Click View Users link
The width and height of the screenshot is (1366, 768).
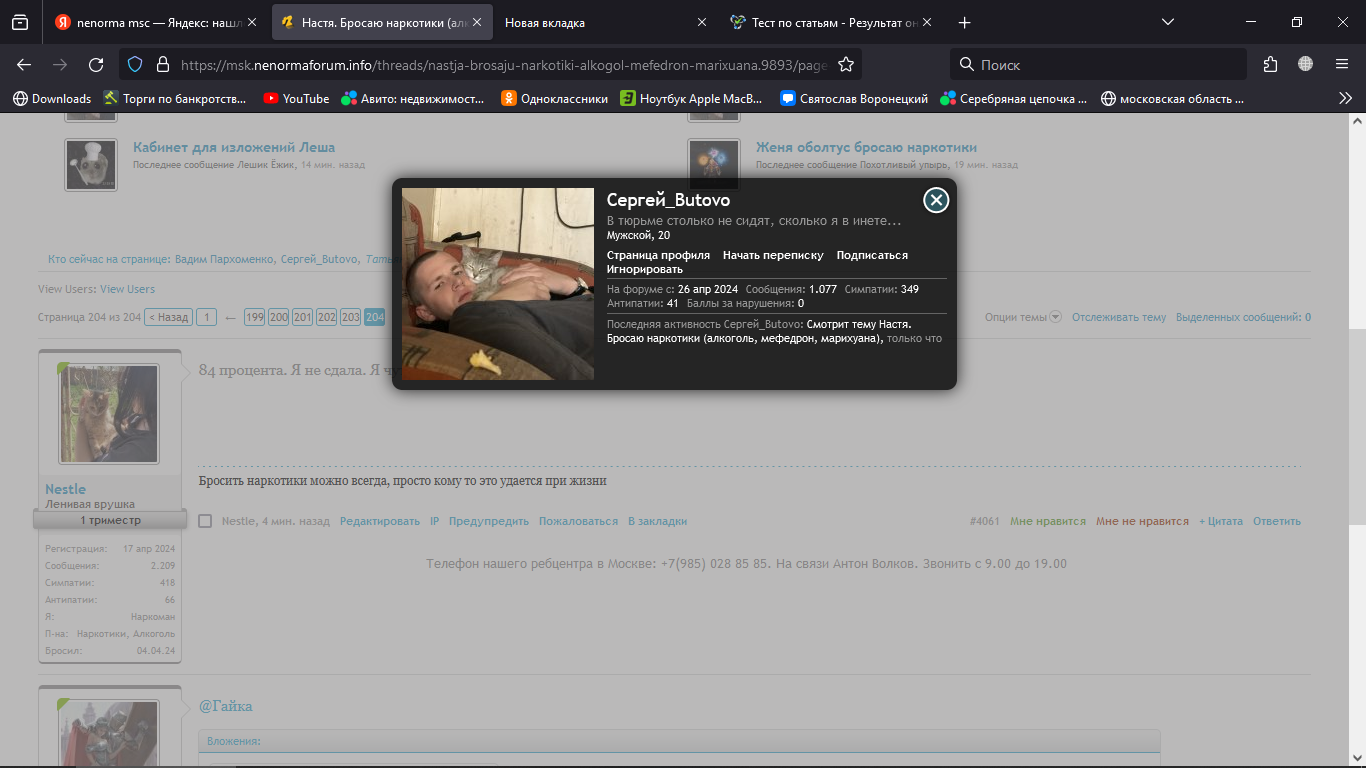[x=127, y=289]
